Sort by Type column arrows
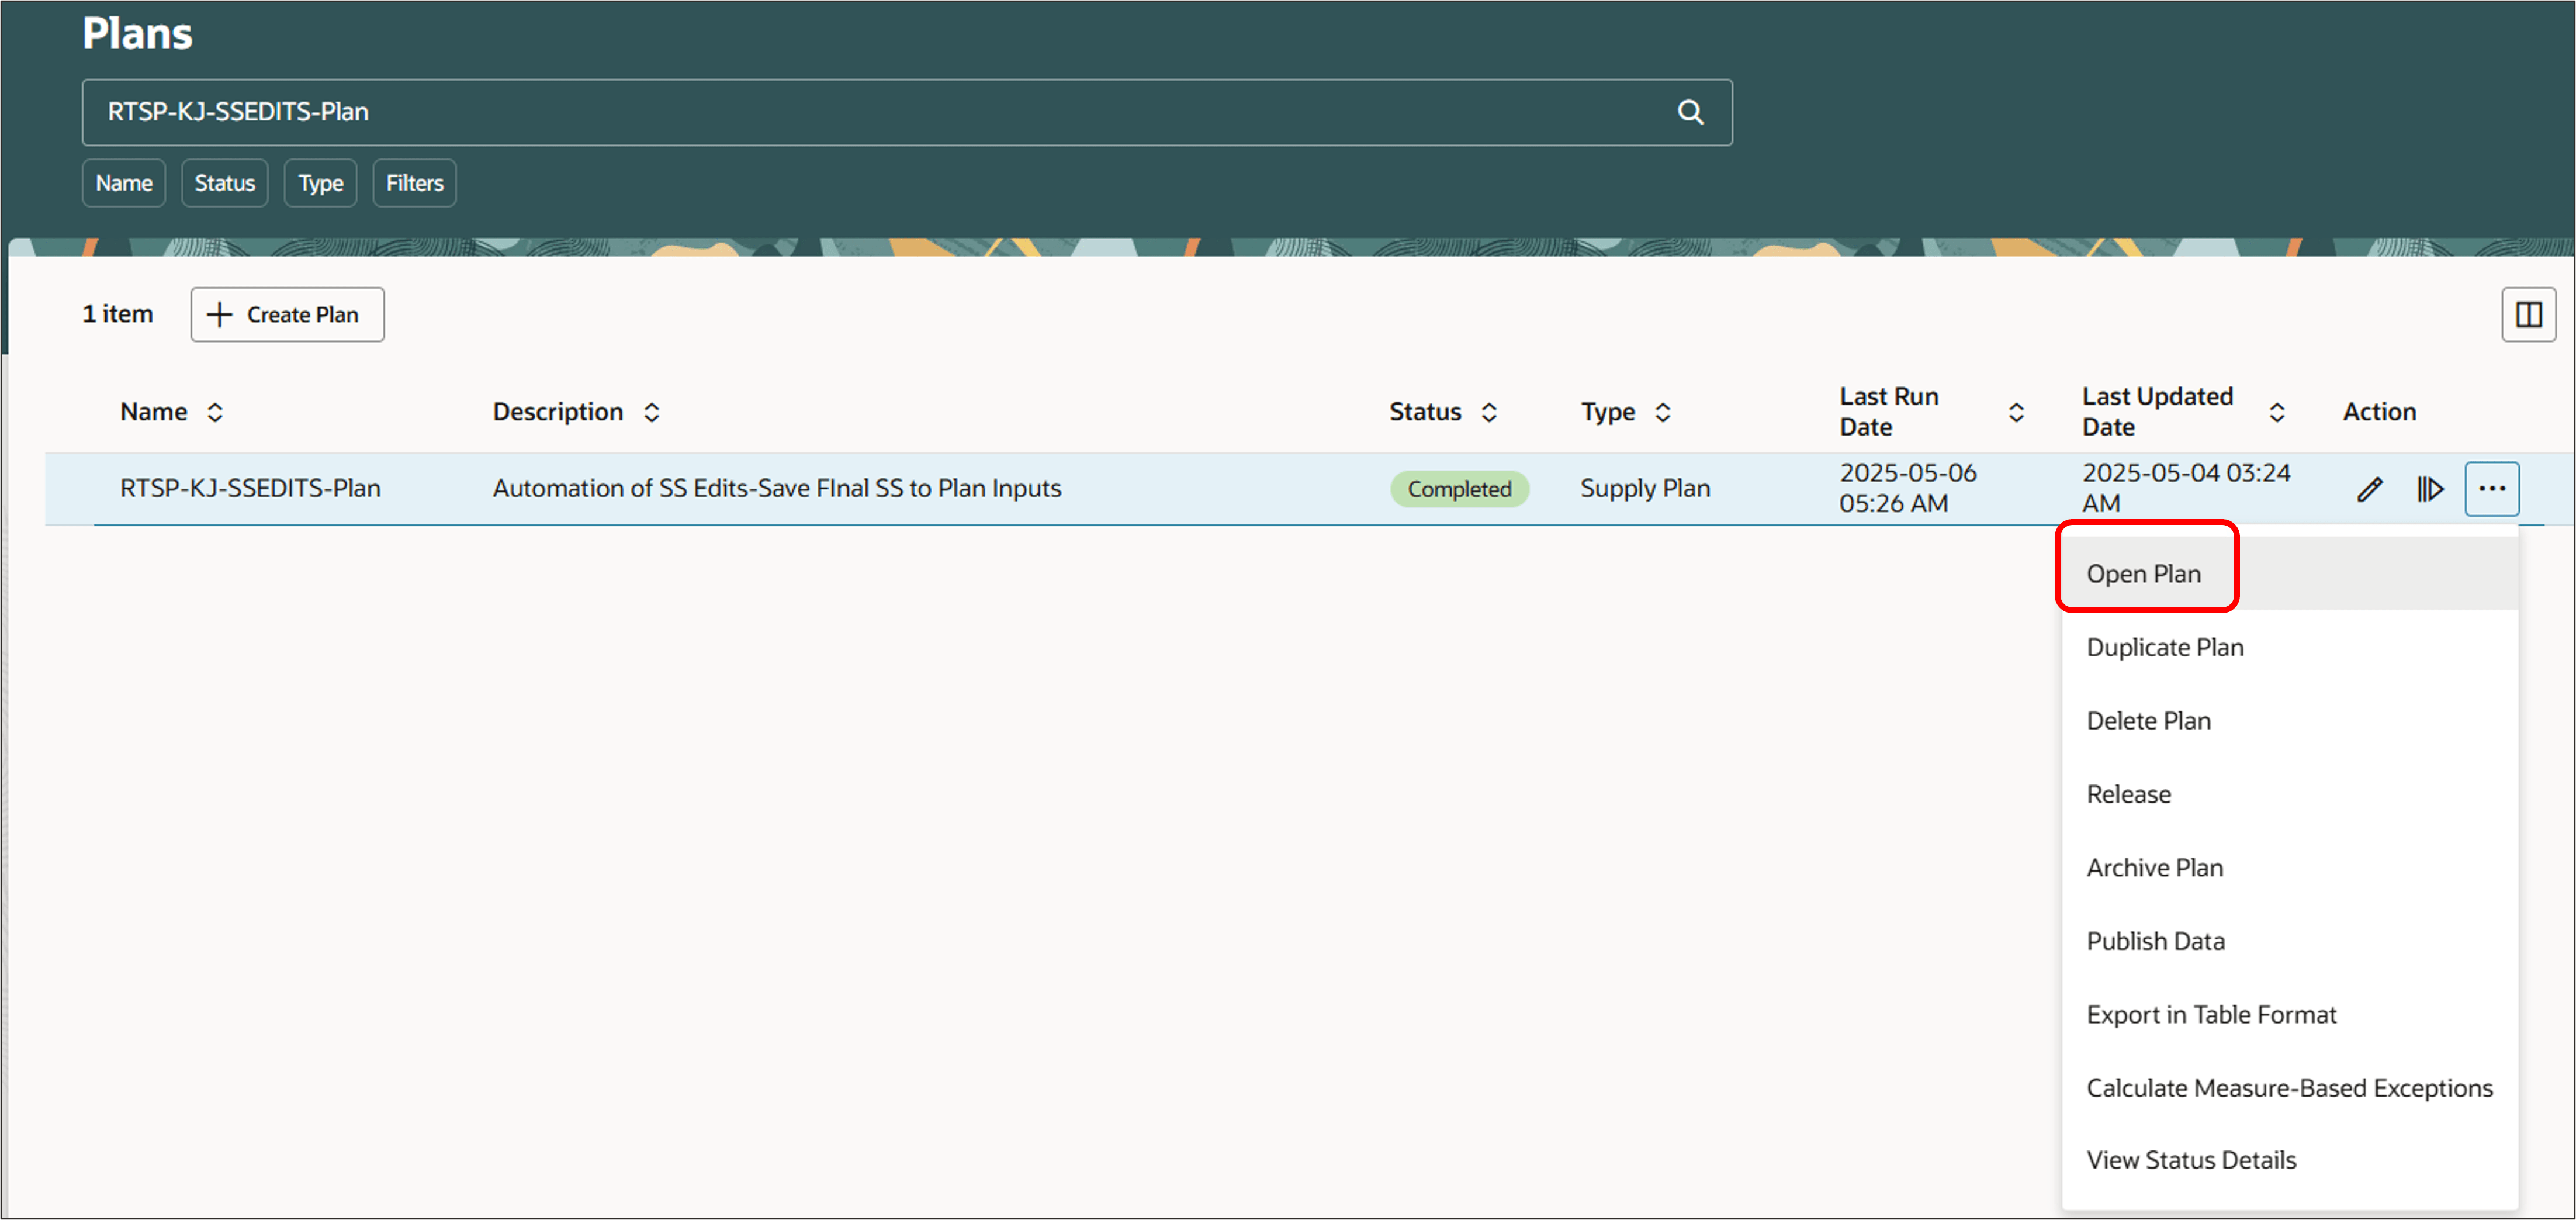 point(1662,412)
